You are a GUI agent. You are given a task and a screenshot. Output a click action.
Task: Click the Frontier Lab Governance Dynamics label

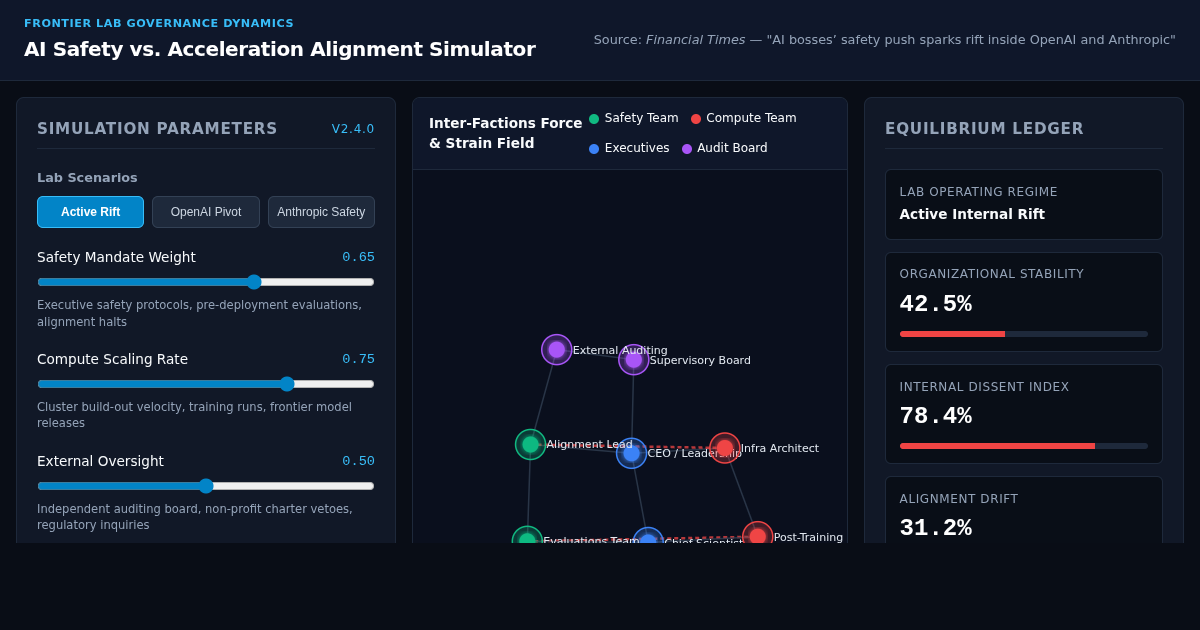pos(159,23)
